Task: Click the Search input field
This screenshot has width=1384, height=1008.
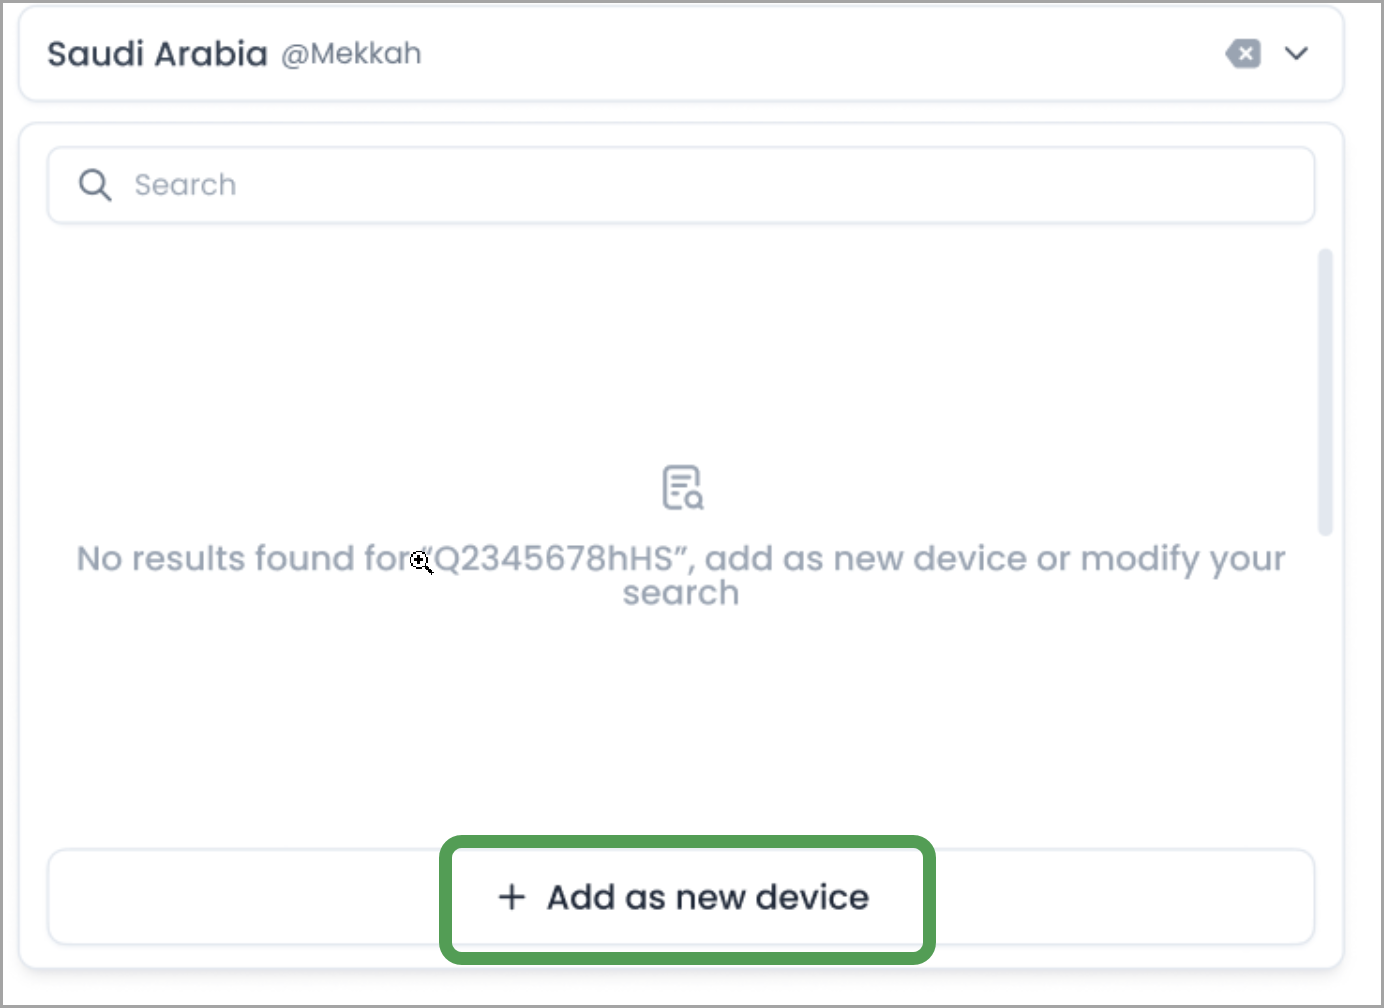Action: point(681,185)
